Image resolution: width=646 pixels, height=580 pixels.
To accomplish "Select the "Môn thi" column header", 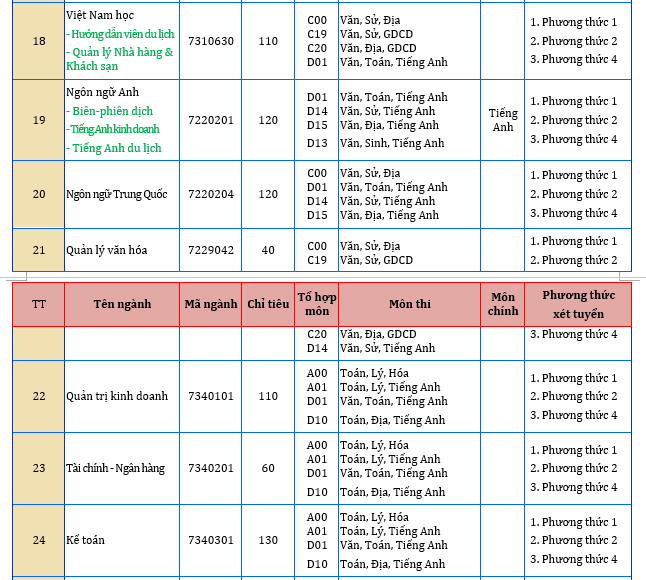I will (410, 304).
